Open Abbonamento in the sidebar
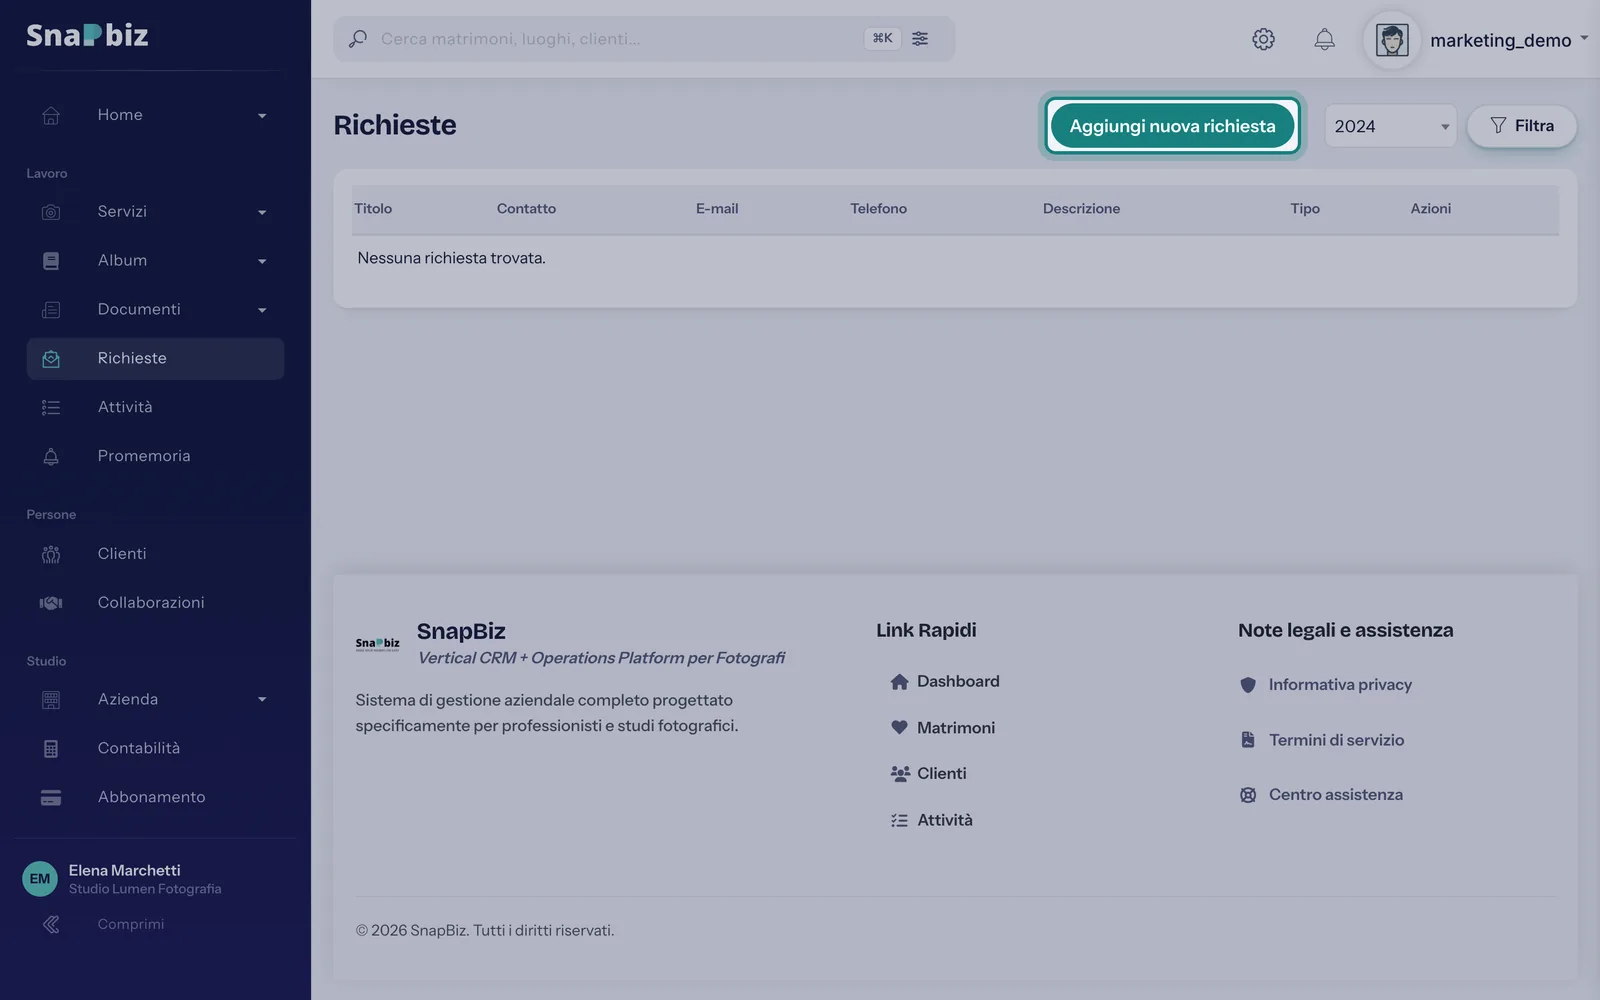This screenshot has width=1600, height=1000. pyautogui.click(x=155, y=798)
